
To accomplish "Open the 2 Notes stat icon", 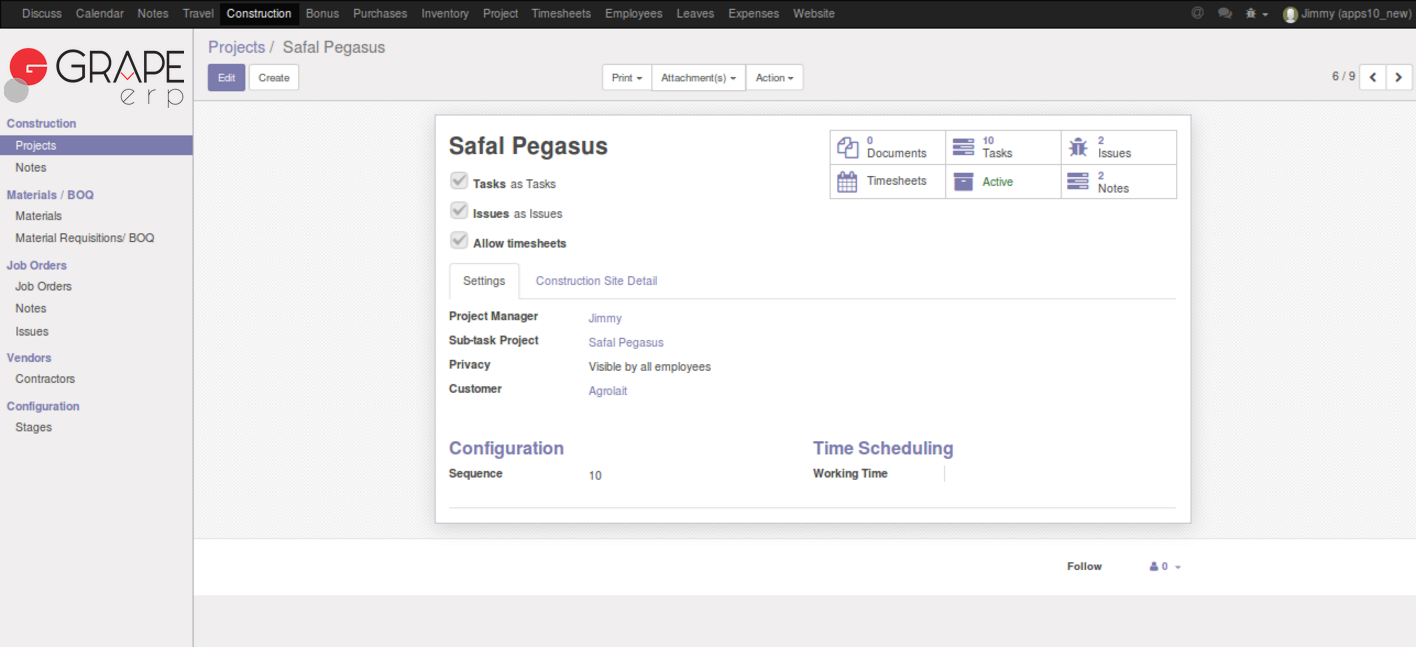I will coord(1078,182).
